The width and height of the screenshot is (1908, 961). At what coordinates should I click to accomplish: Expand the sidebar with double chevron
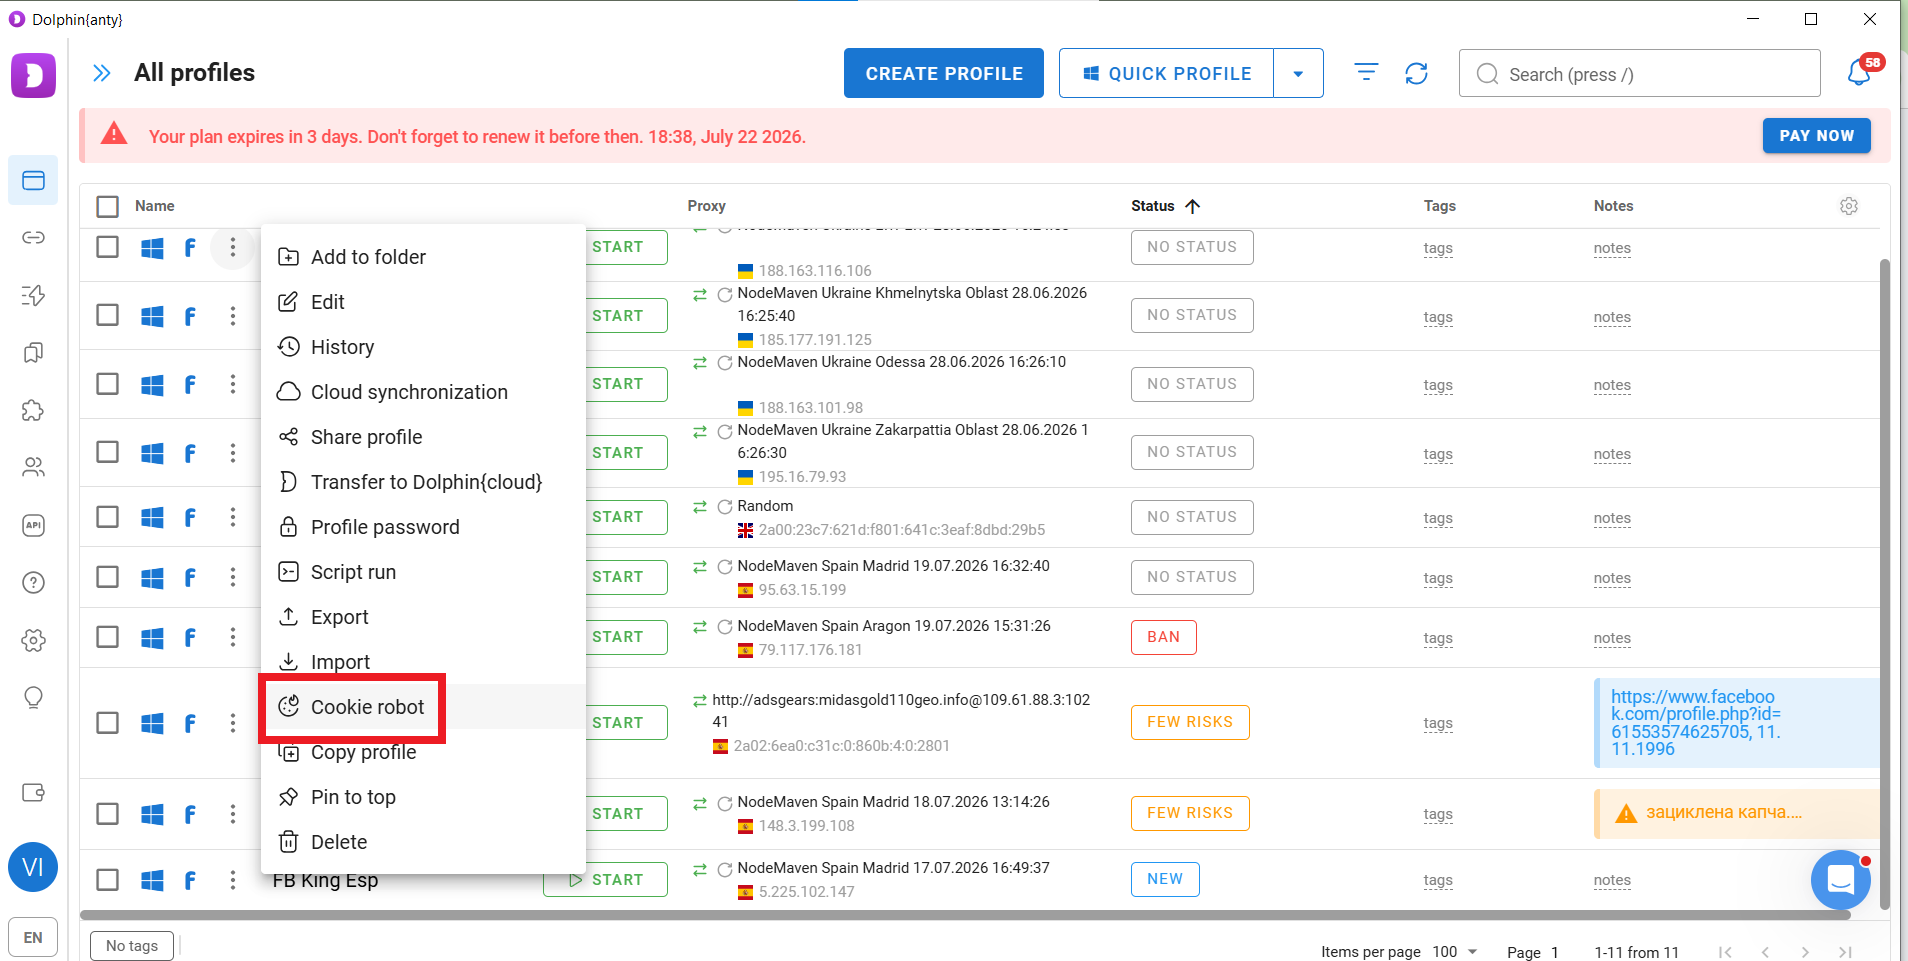pos(101,73)
